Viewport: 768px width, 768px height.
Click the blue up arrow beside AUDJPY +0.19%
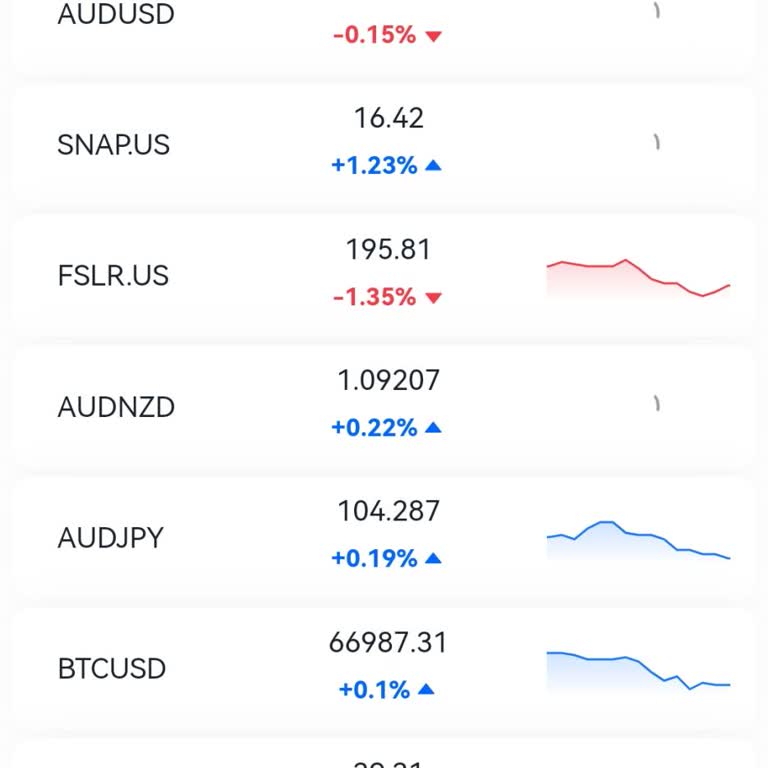433,559
